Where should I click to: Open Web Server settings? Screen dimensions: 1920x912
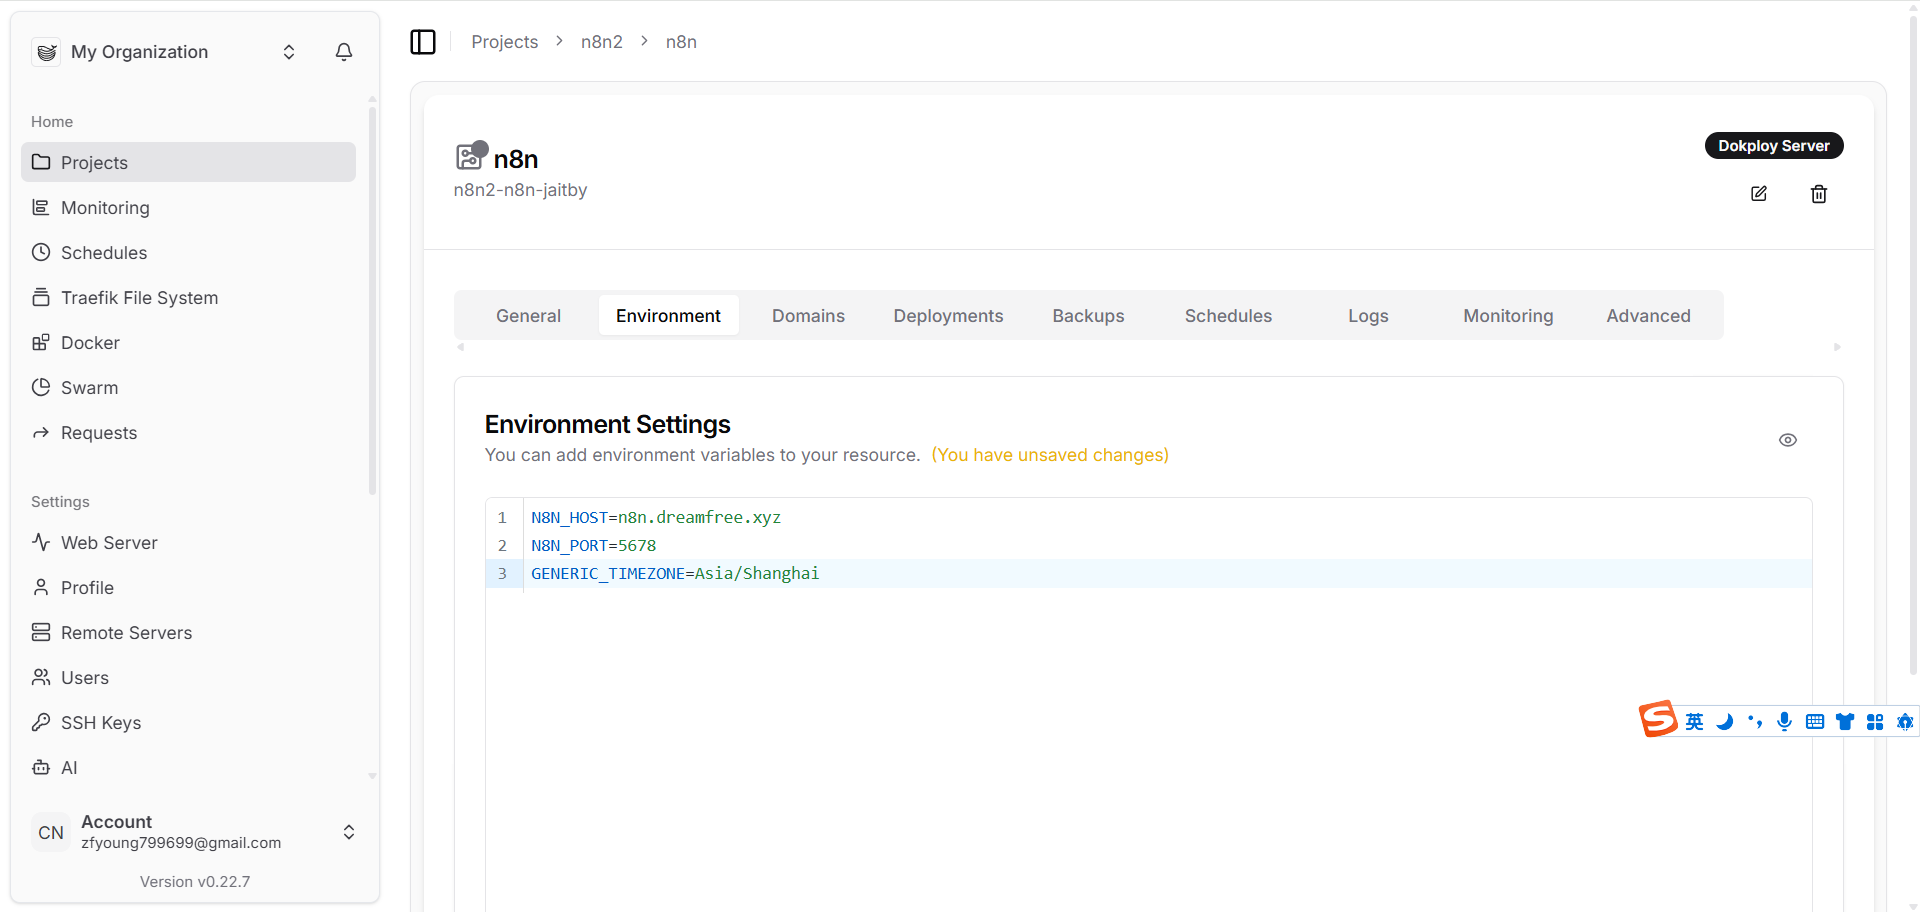click(x=188, y=542)
